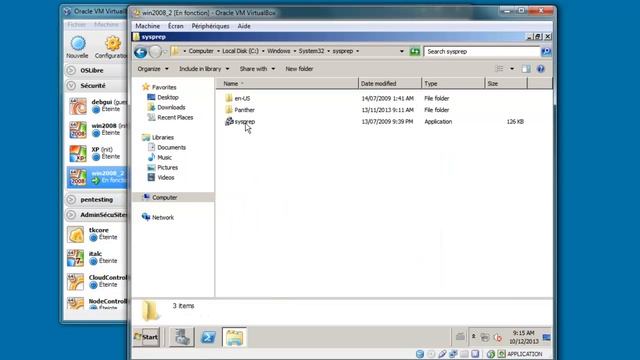This screenshot has height=360, width=640.
Task: Open the Share with dropdown
Action: 257,69
